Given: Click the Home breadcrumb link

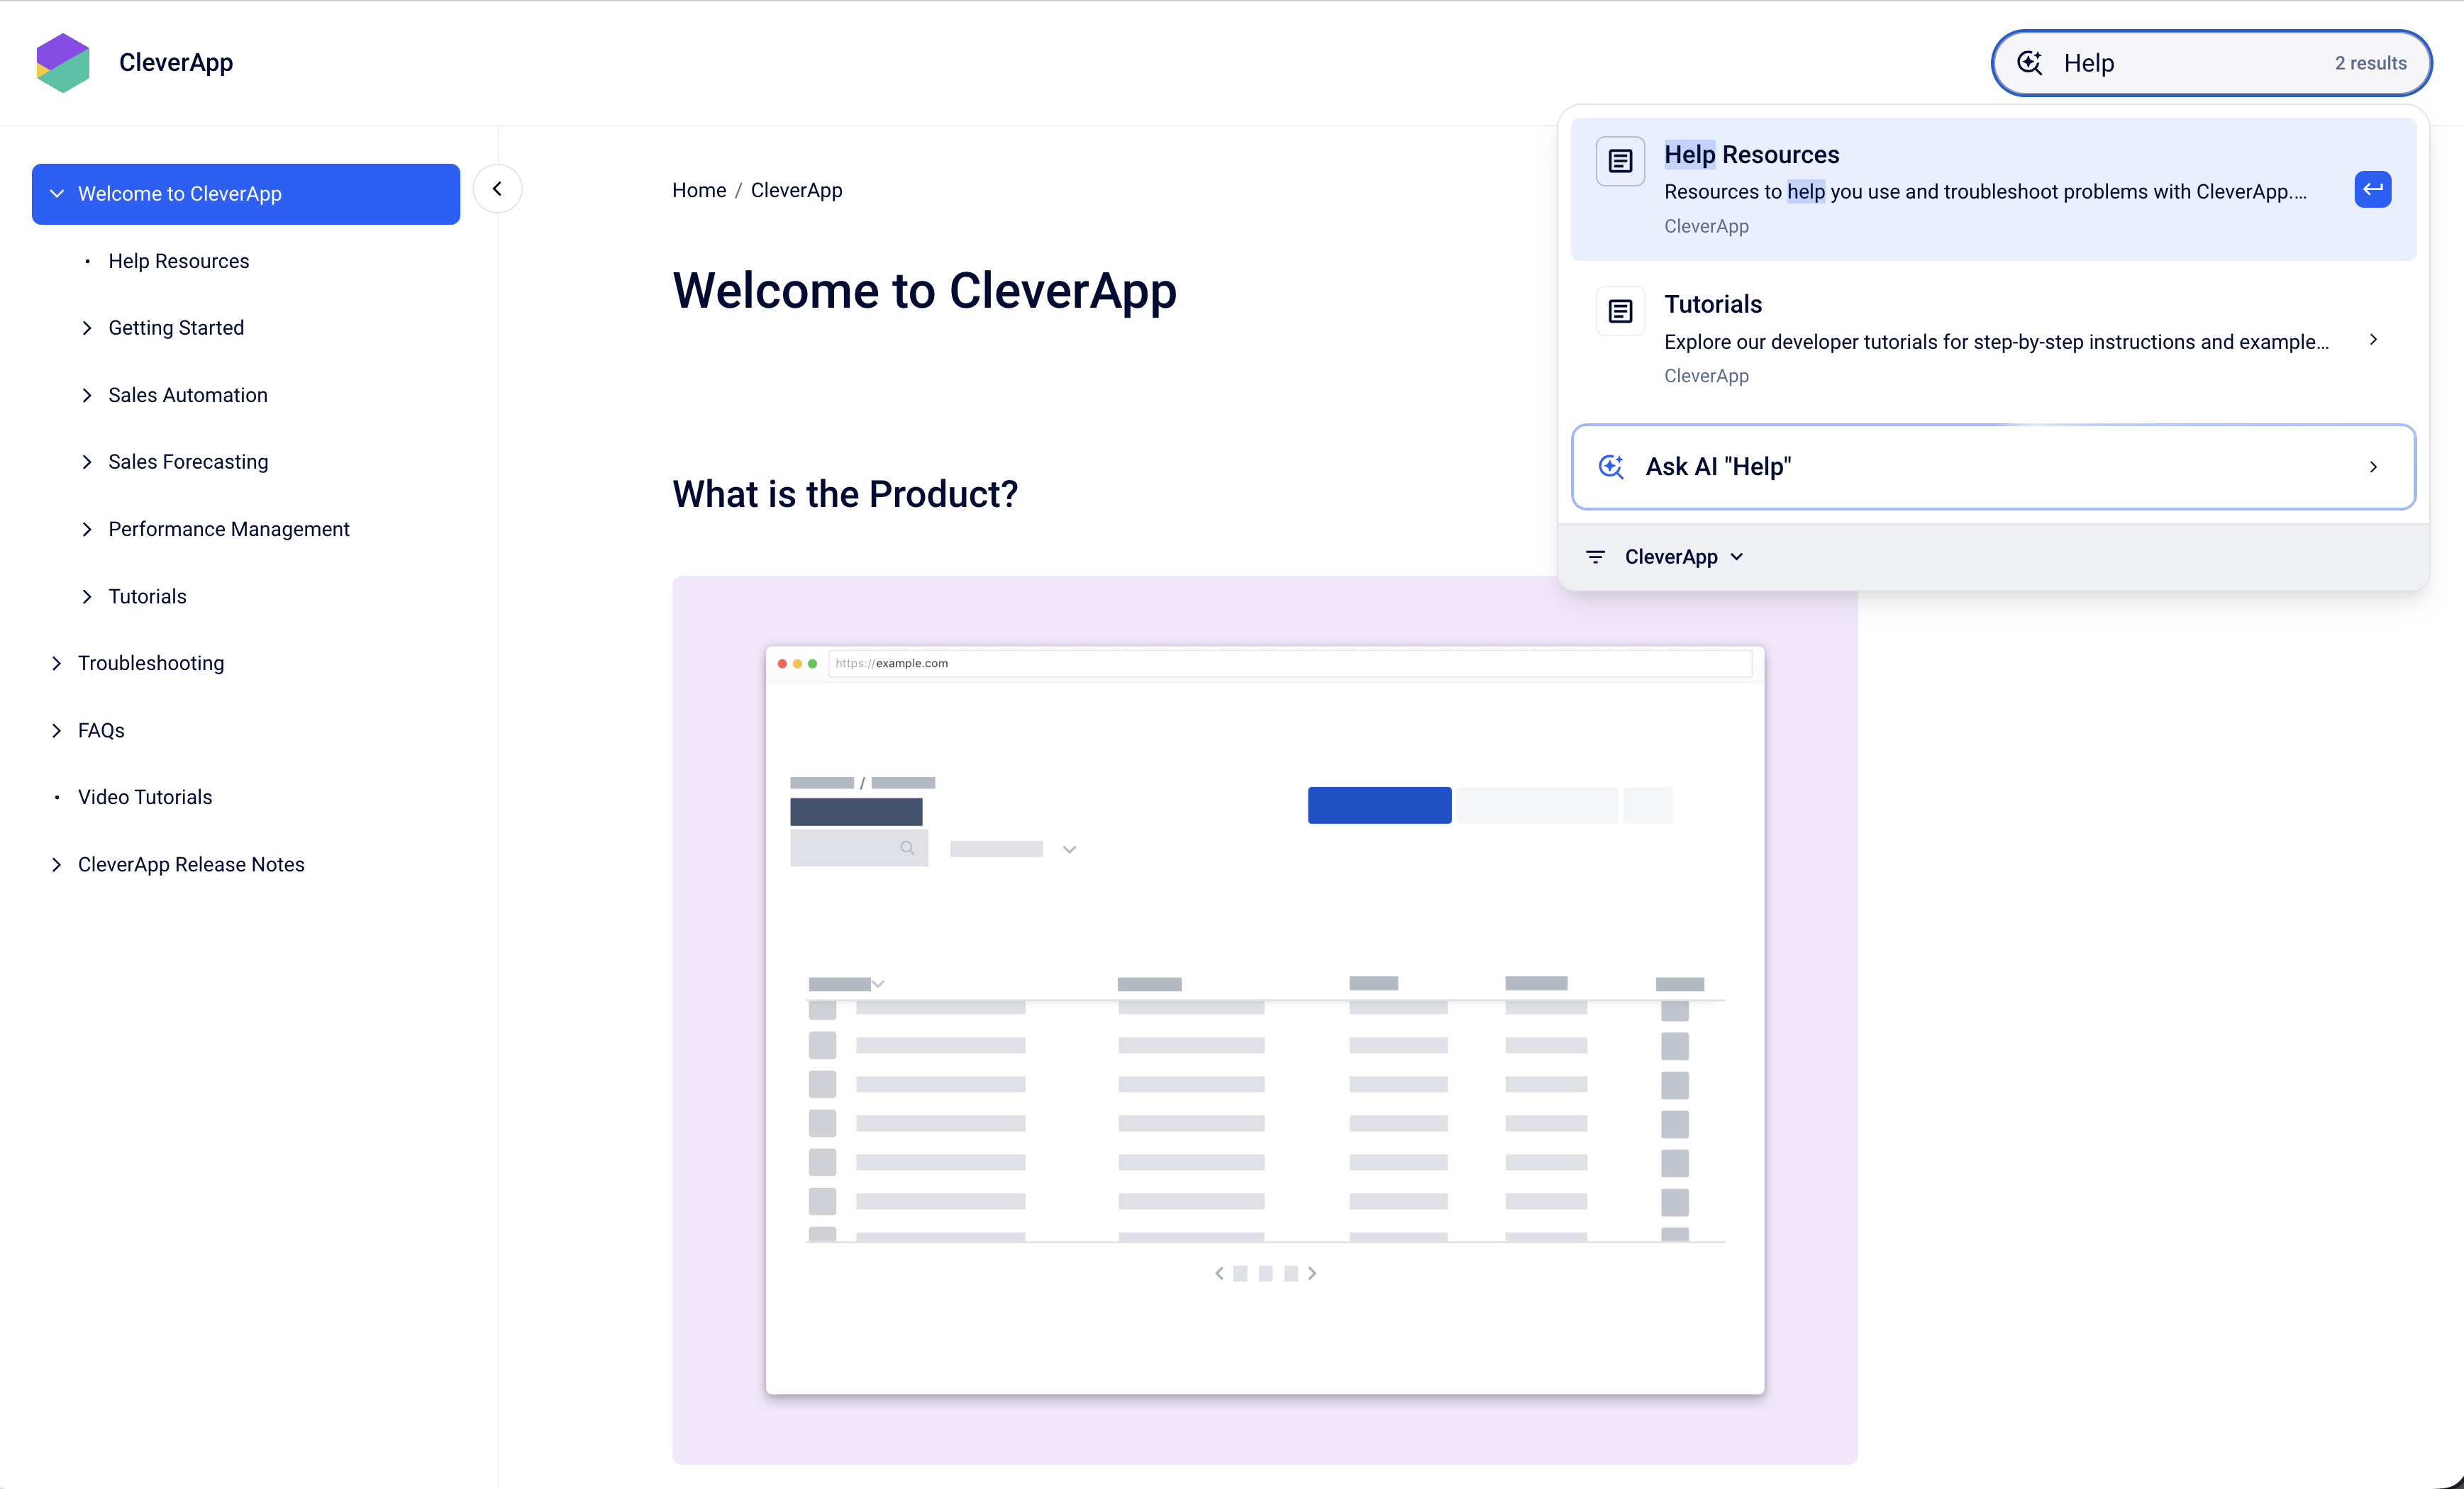Looking at the screenshot, I should (699, 190).
